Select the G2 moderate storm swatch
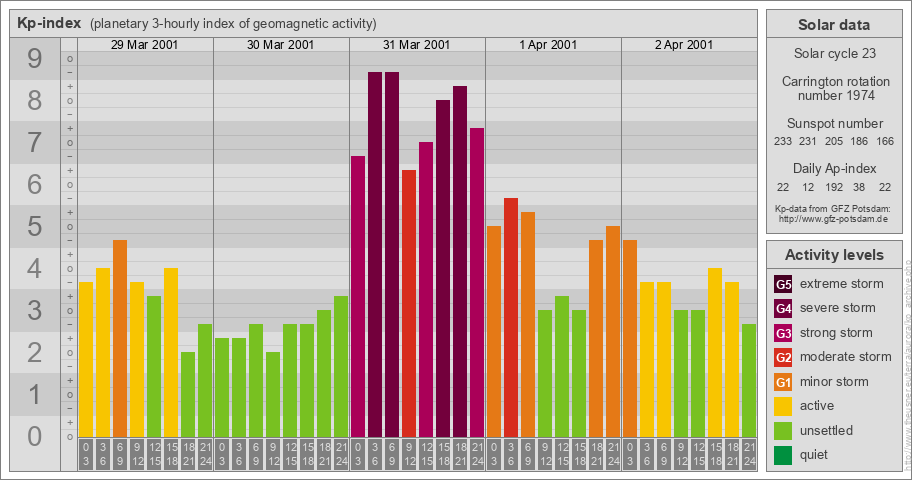Viewport: 912px width, 480px height. click(x=783, y=357)
